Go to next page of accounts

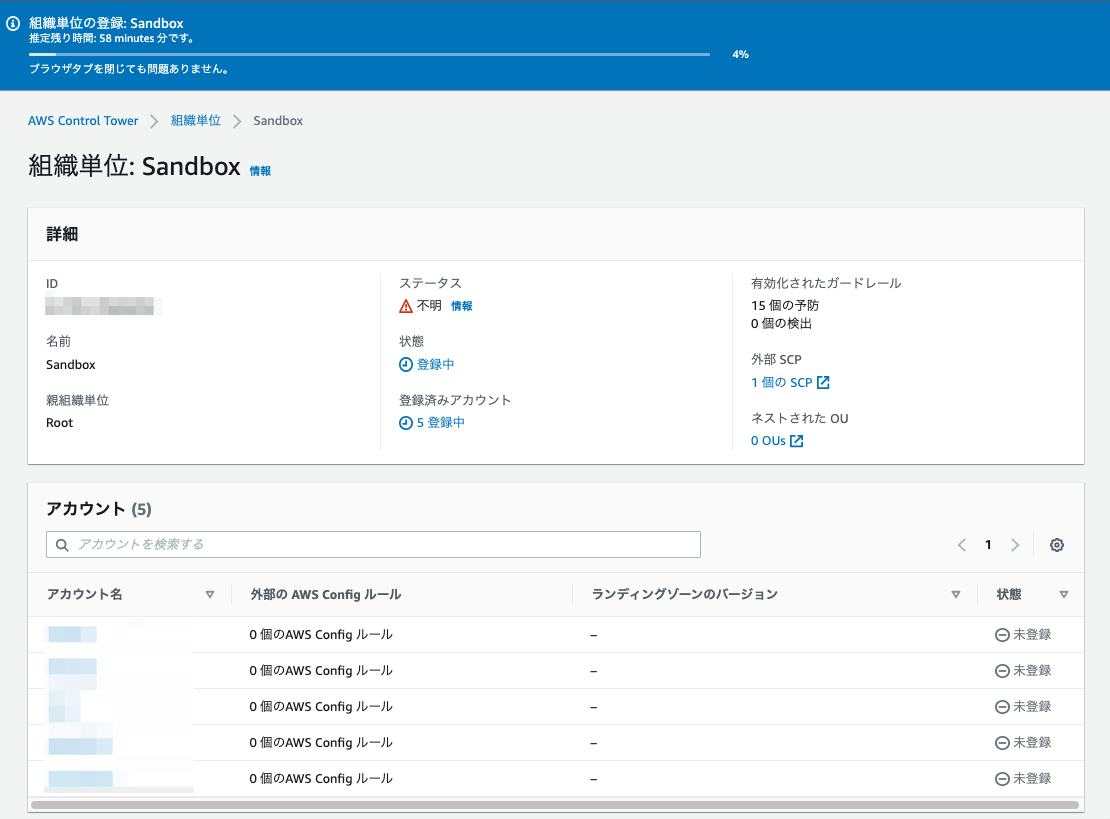point(1015,544)
